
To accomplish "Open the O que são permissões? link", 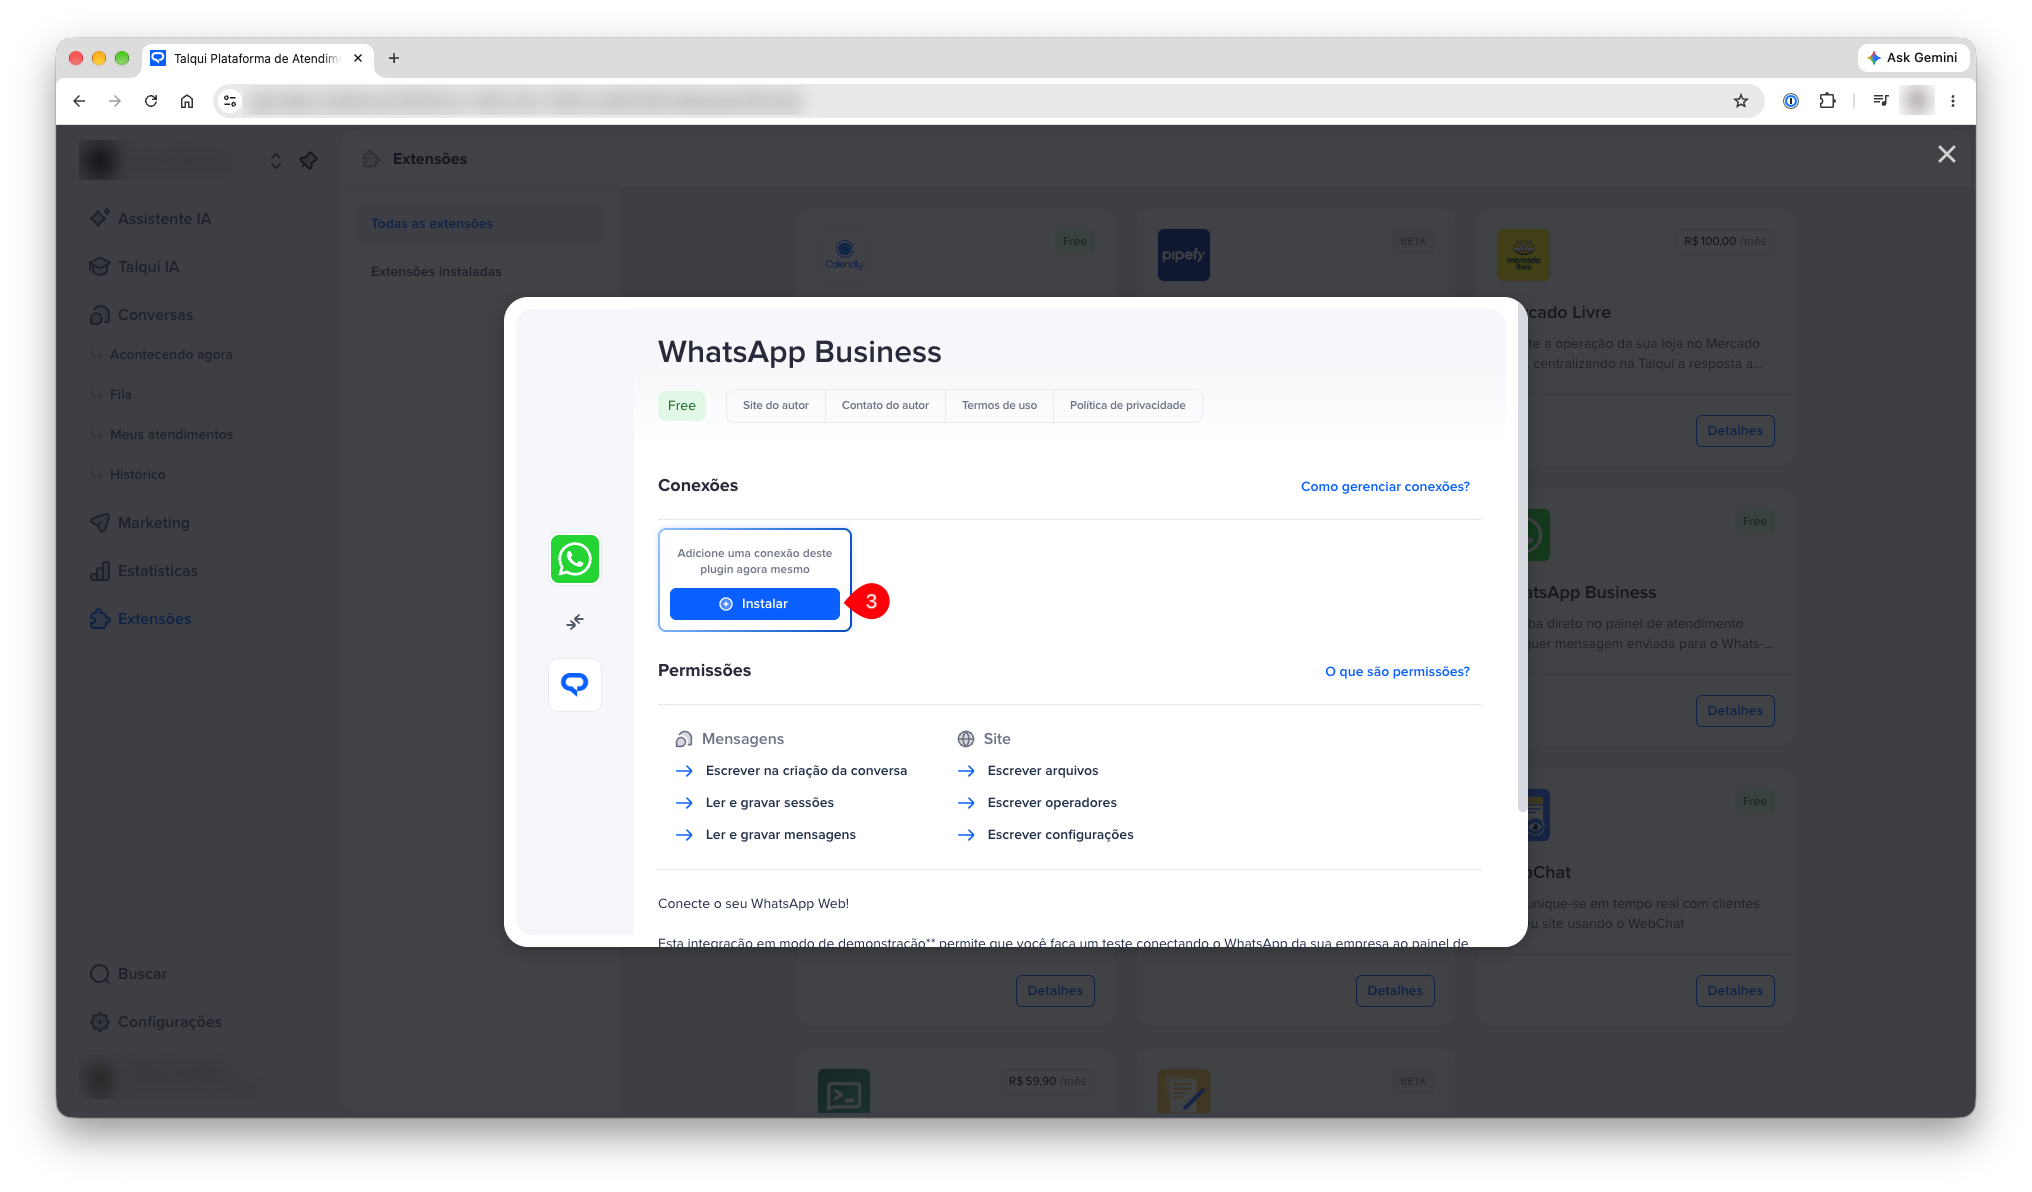I will (x=1397, y=672).
